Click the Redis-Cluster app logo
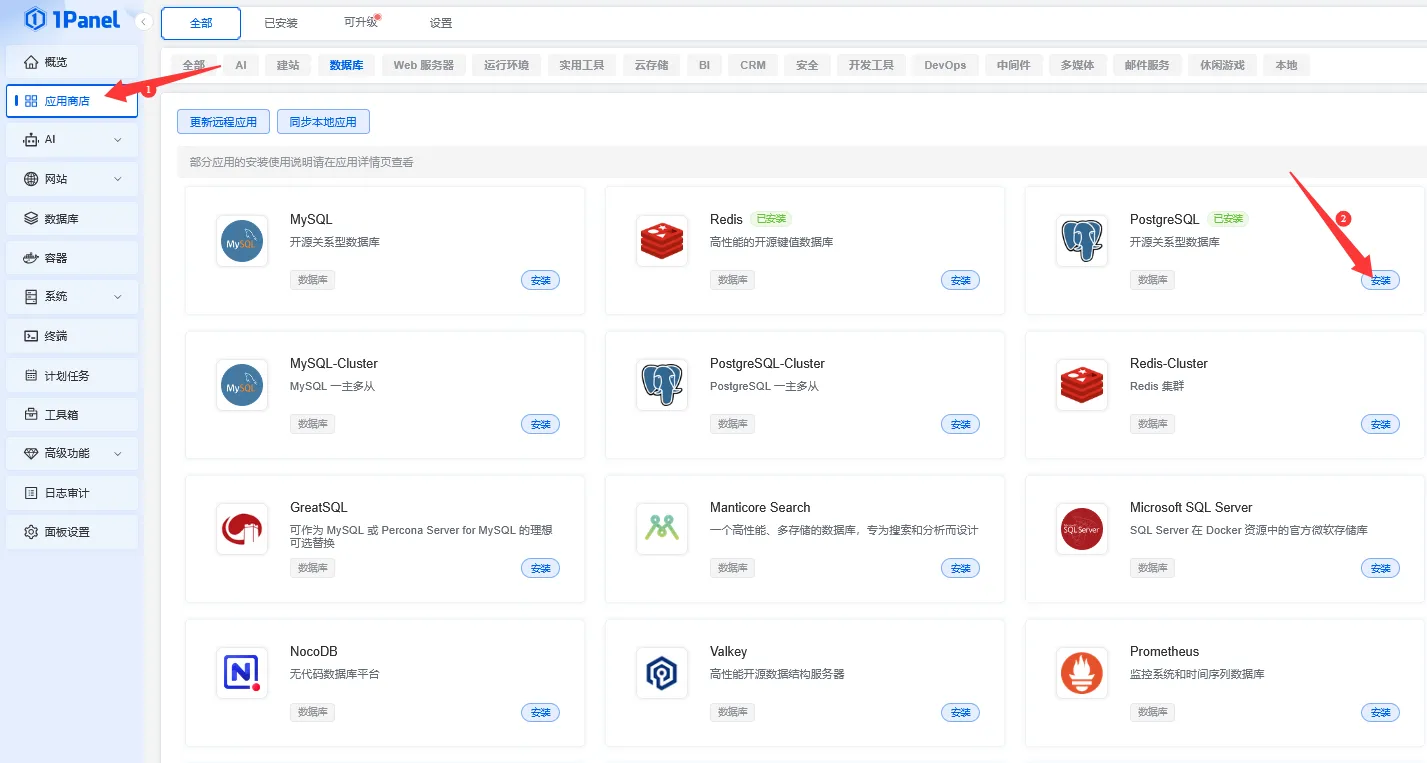Screen dimensions: 1427x763 [1082, 385]
